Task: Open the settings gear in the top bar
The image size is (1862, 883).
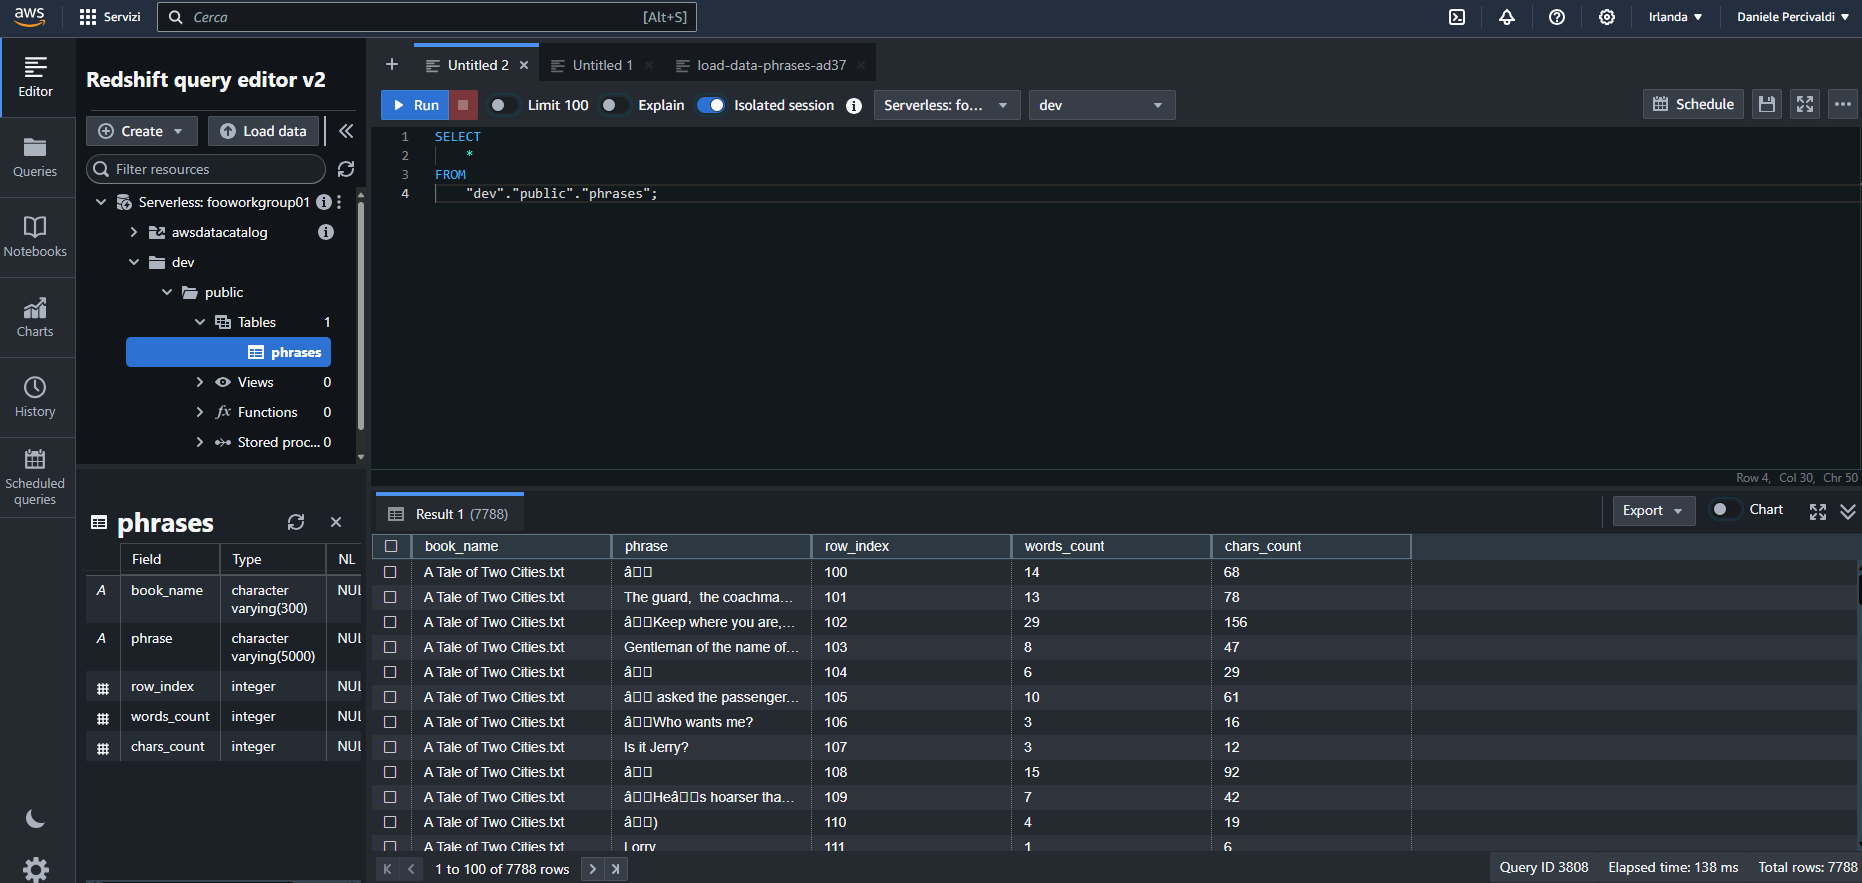Action: pyautogui.click(x=1607, y=17)
